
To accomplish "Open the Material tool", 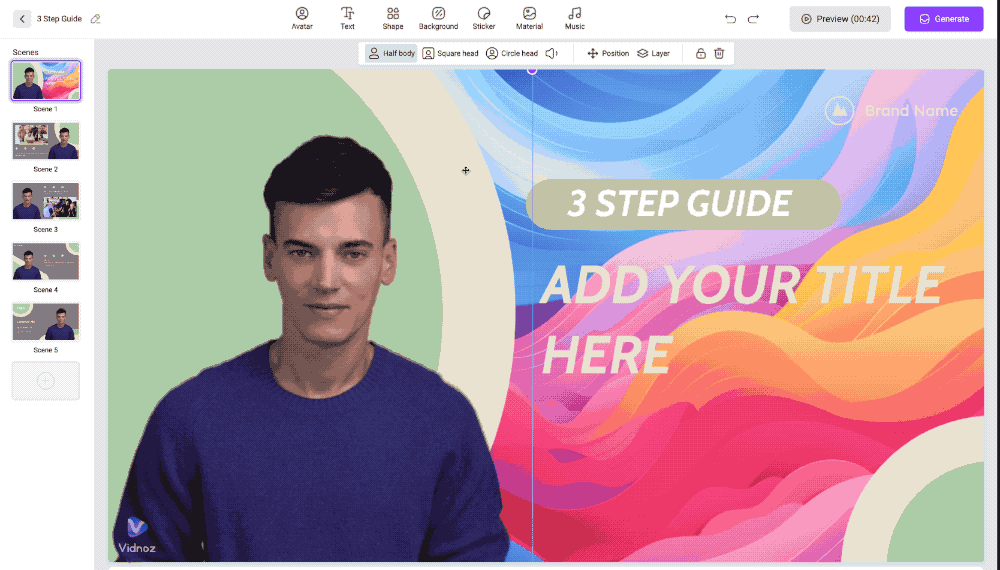I will [x=529, y=18].
